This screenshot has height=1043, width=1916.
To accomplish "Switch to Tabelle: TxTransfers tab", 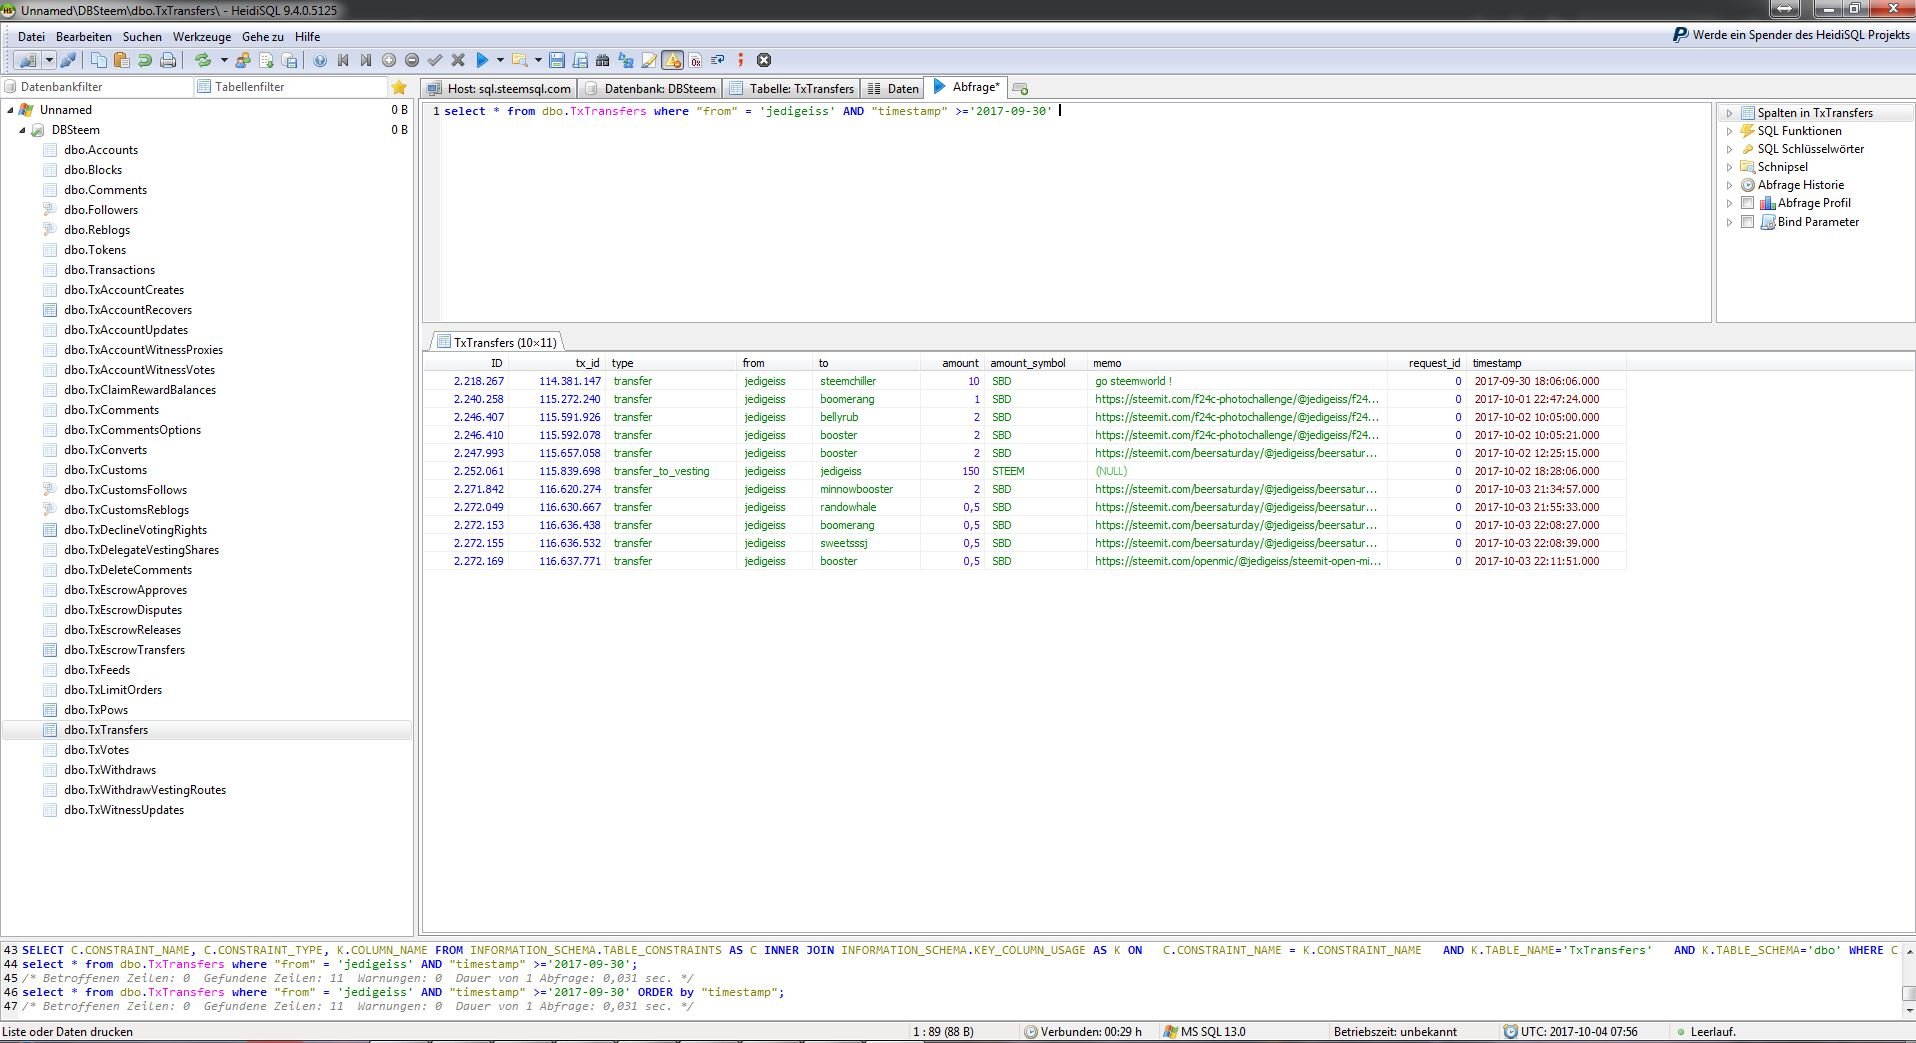I will pyautogui.click(x=792, y=88).
